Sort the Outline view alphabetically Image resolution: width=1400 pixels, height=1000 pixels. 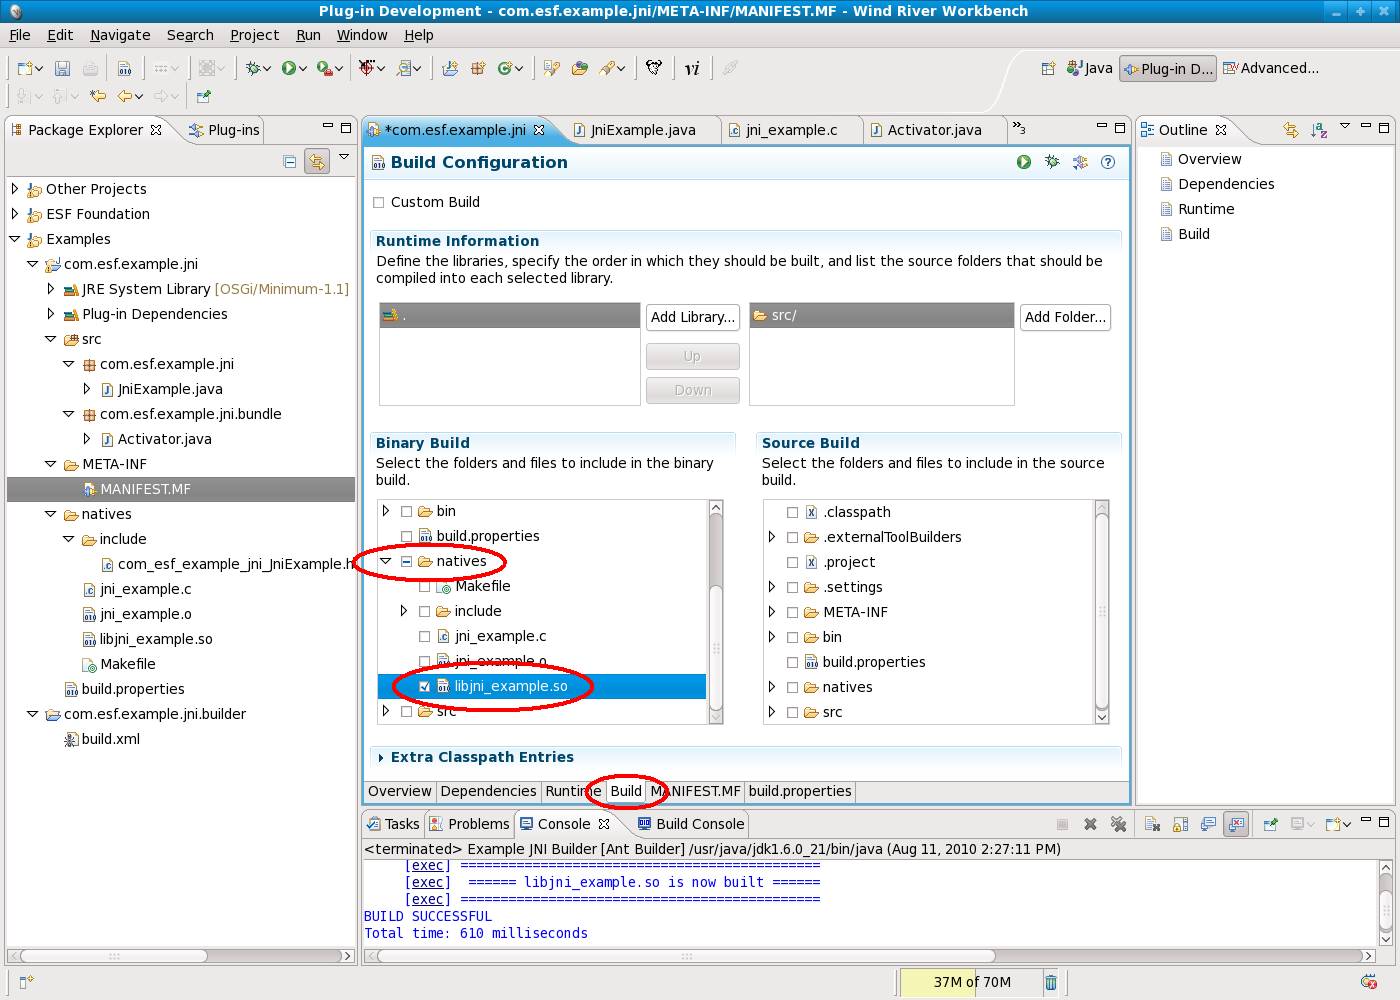[x=1318, y=130]
